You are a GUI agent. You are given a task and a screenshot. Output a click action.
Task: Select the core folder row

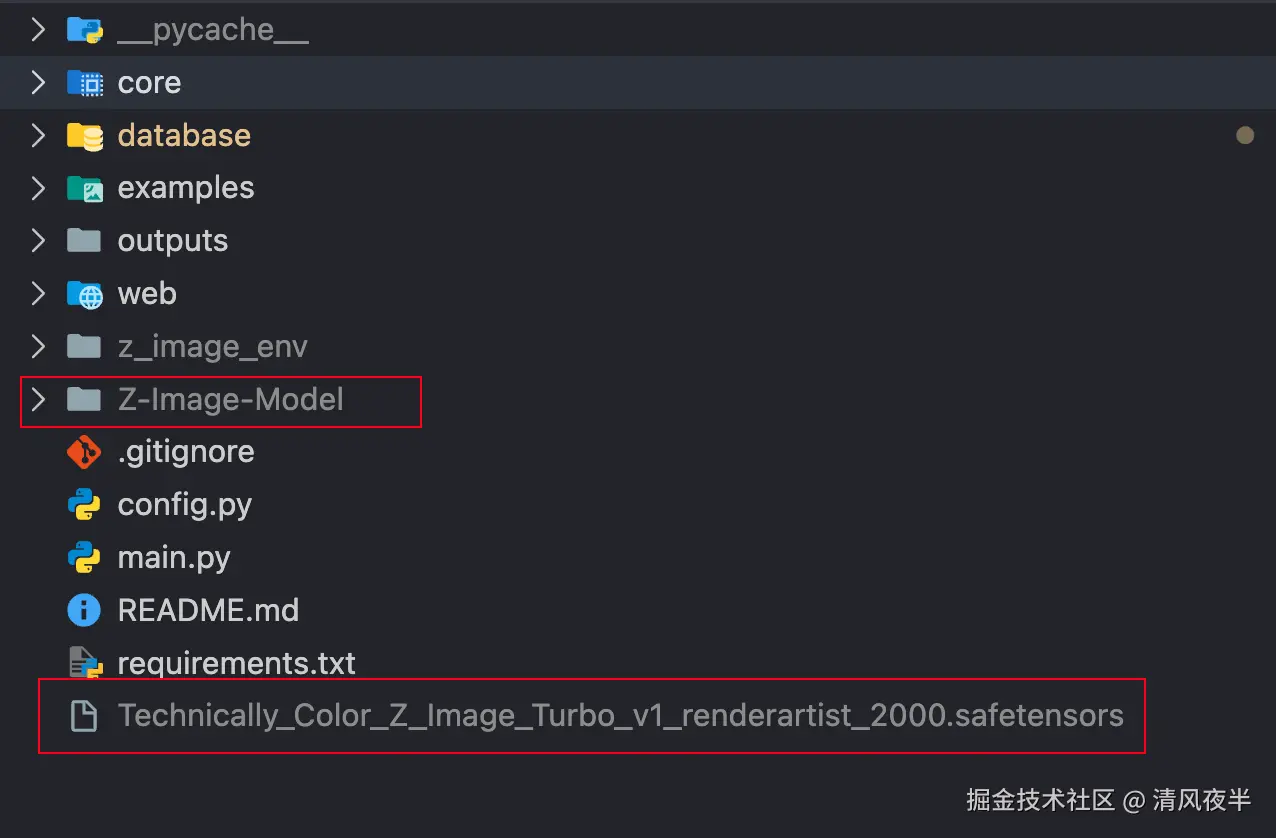click(600, 83)
